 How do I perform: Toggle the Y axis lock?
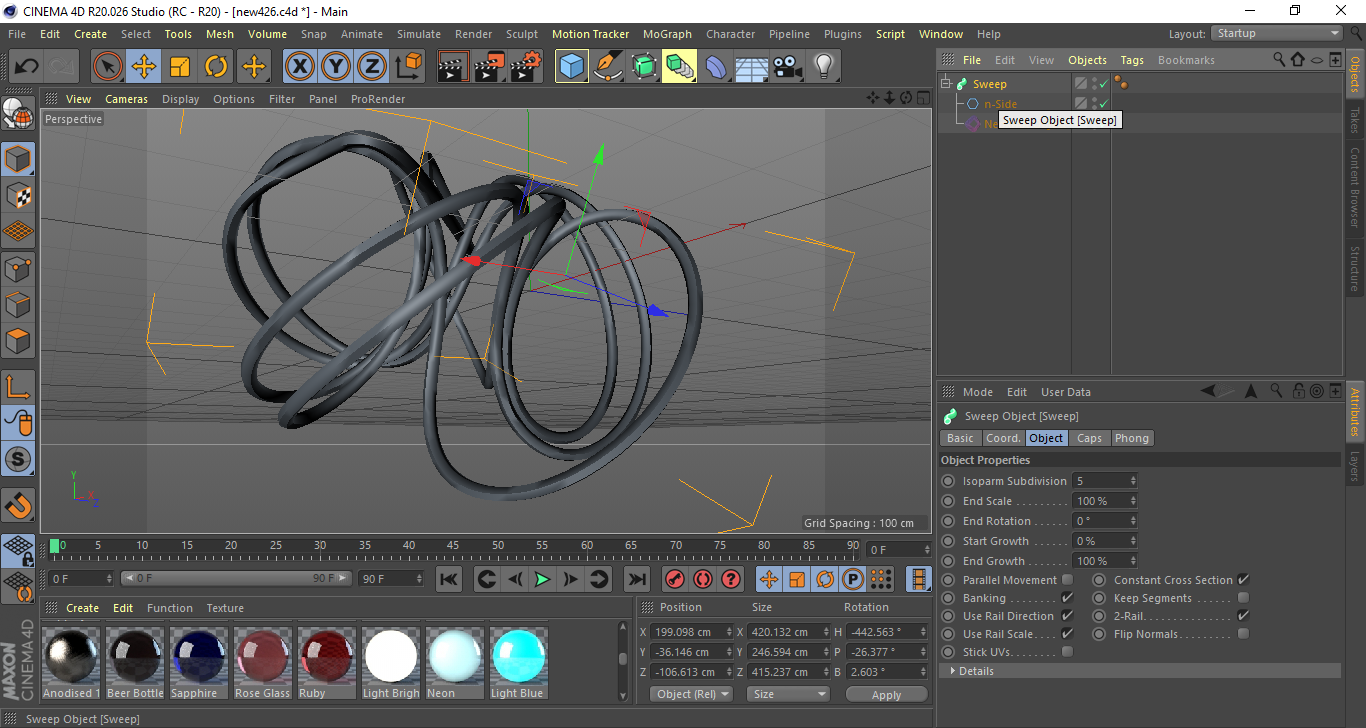click(x=335, y=67)
